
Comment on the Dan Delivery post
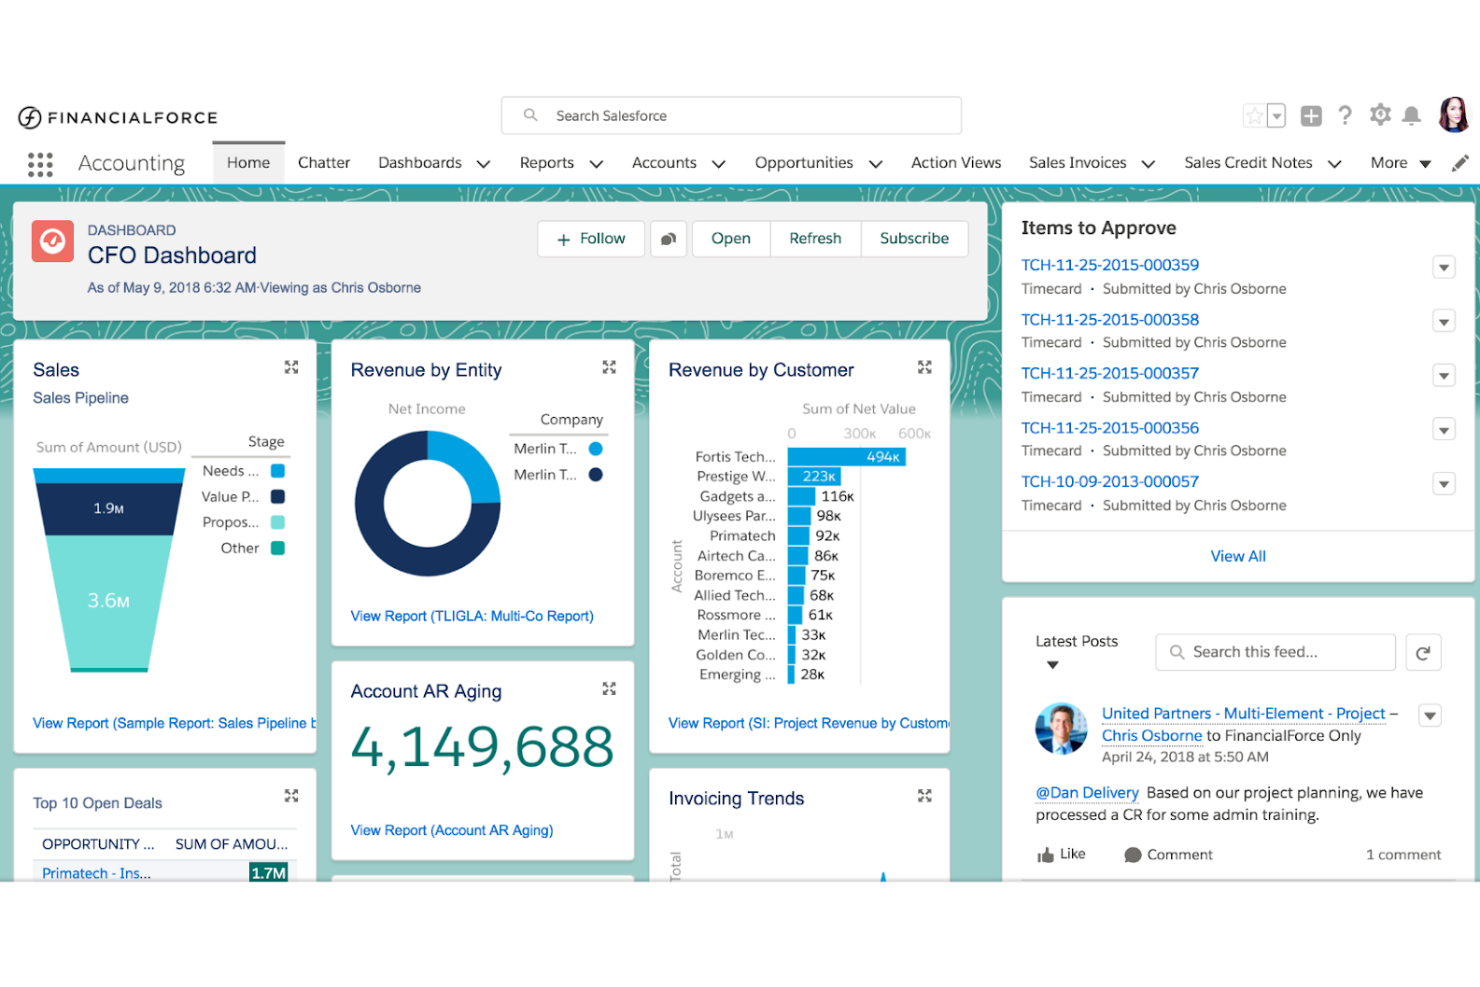coord(1168,854)
